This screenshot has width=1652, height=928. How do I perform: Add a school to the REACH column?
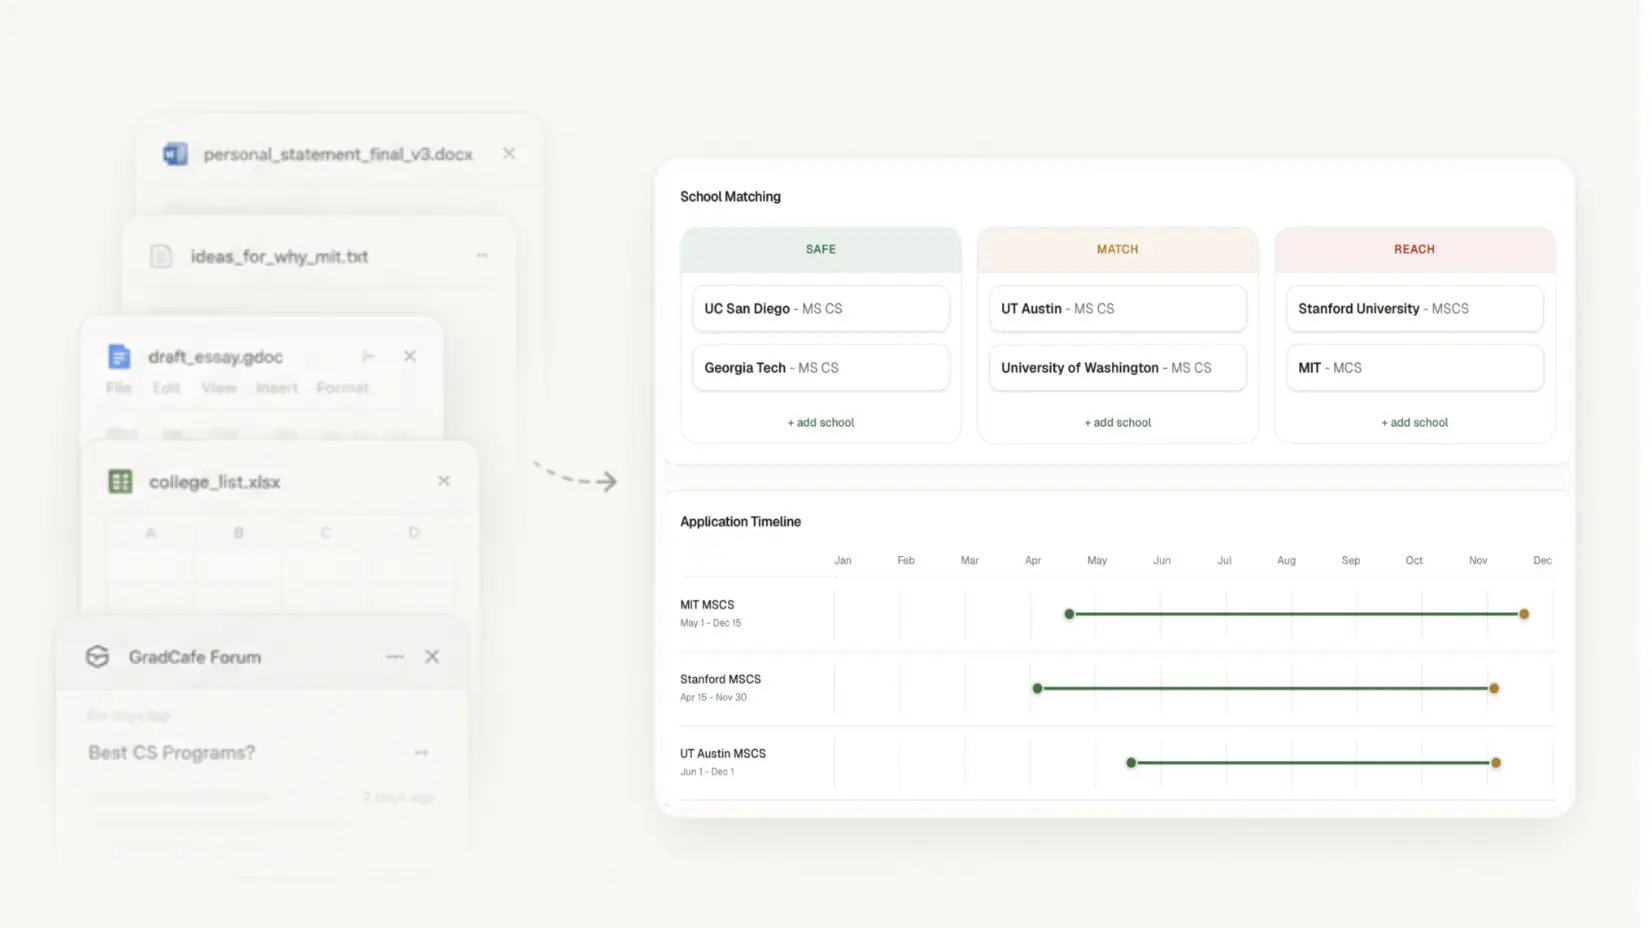click(x=1415, y=422)
